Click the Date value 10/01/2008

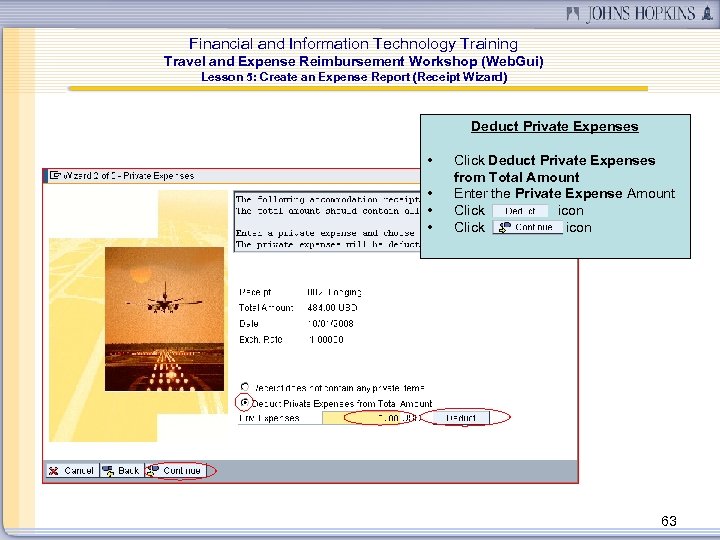[330, 324]
